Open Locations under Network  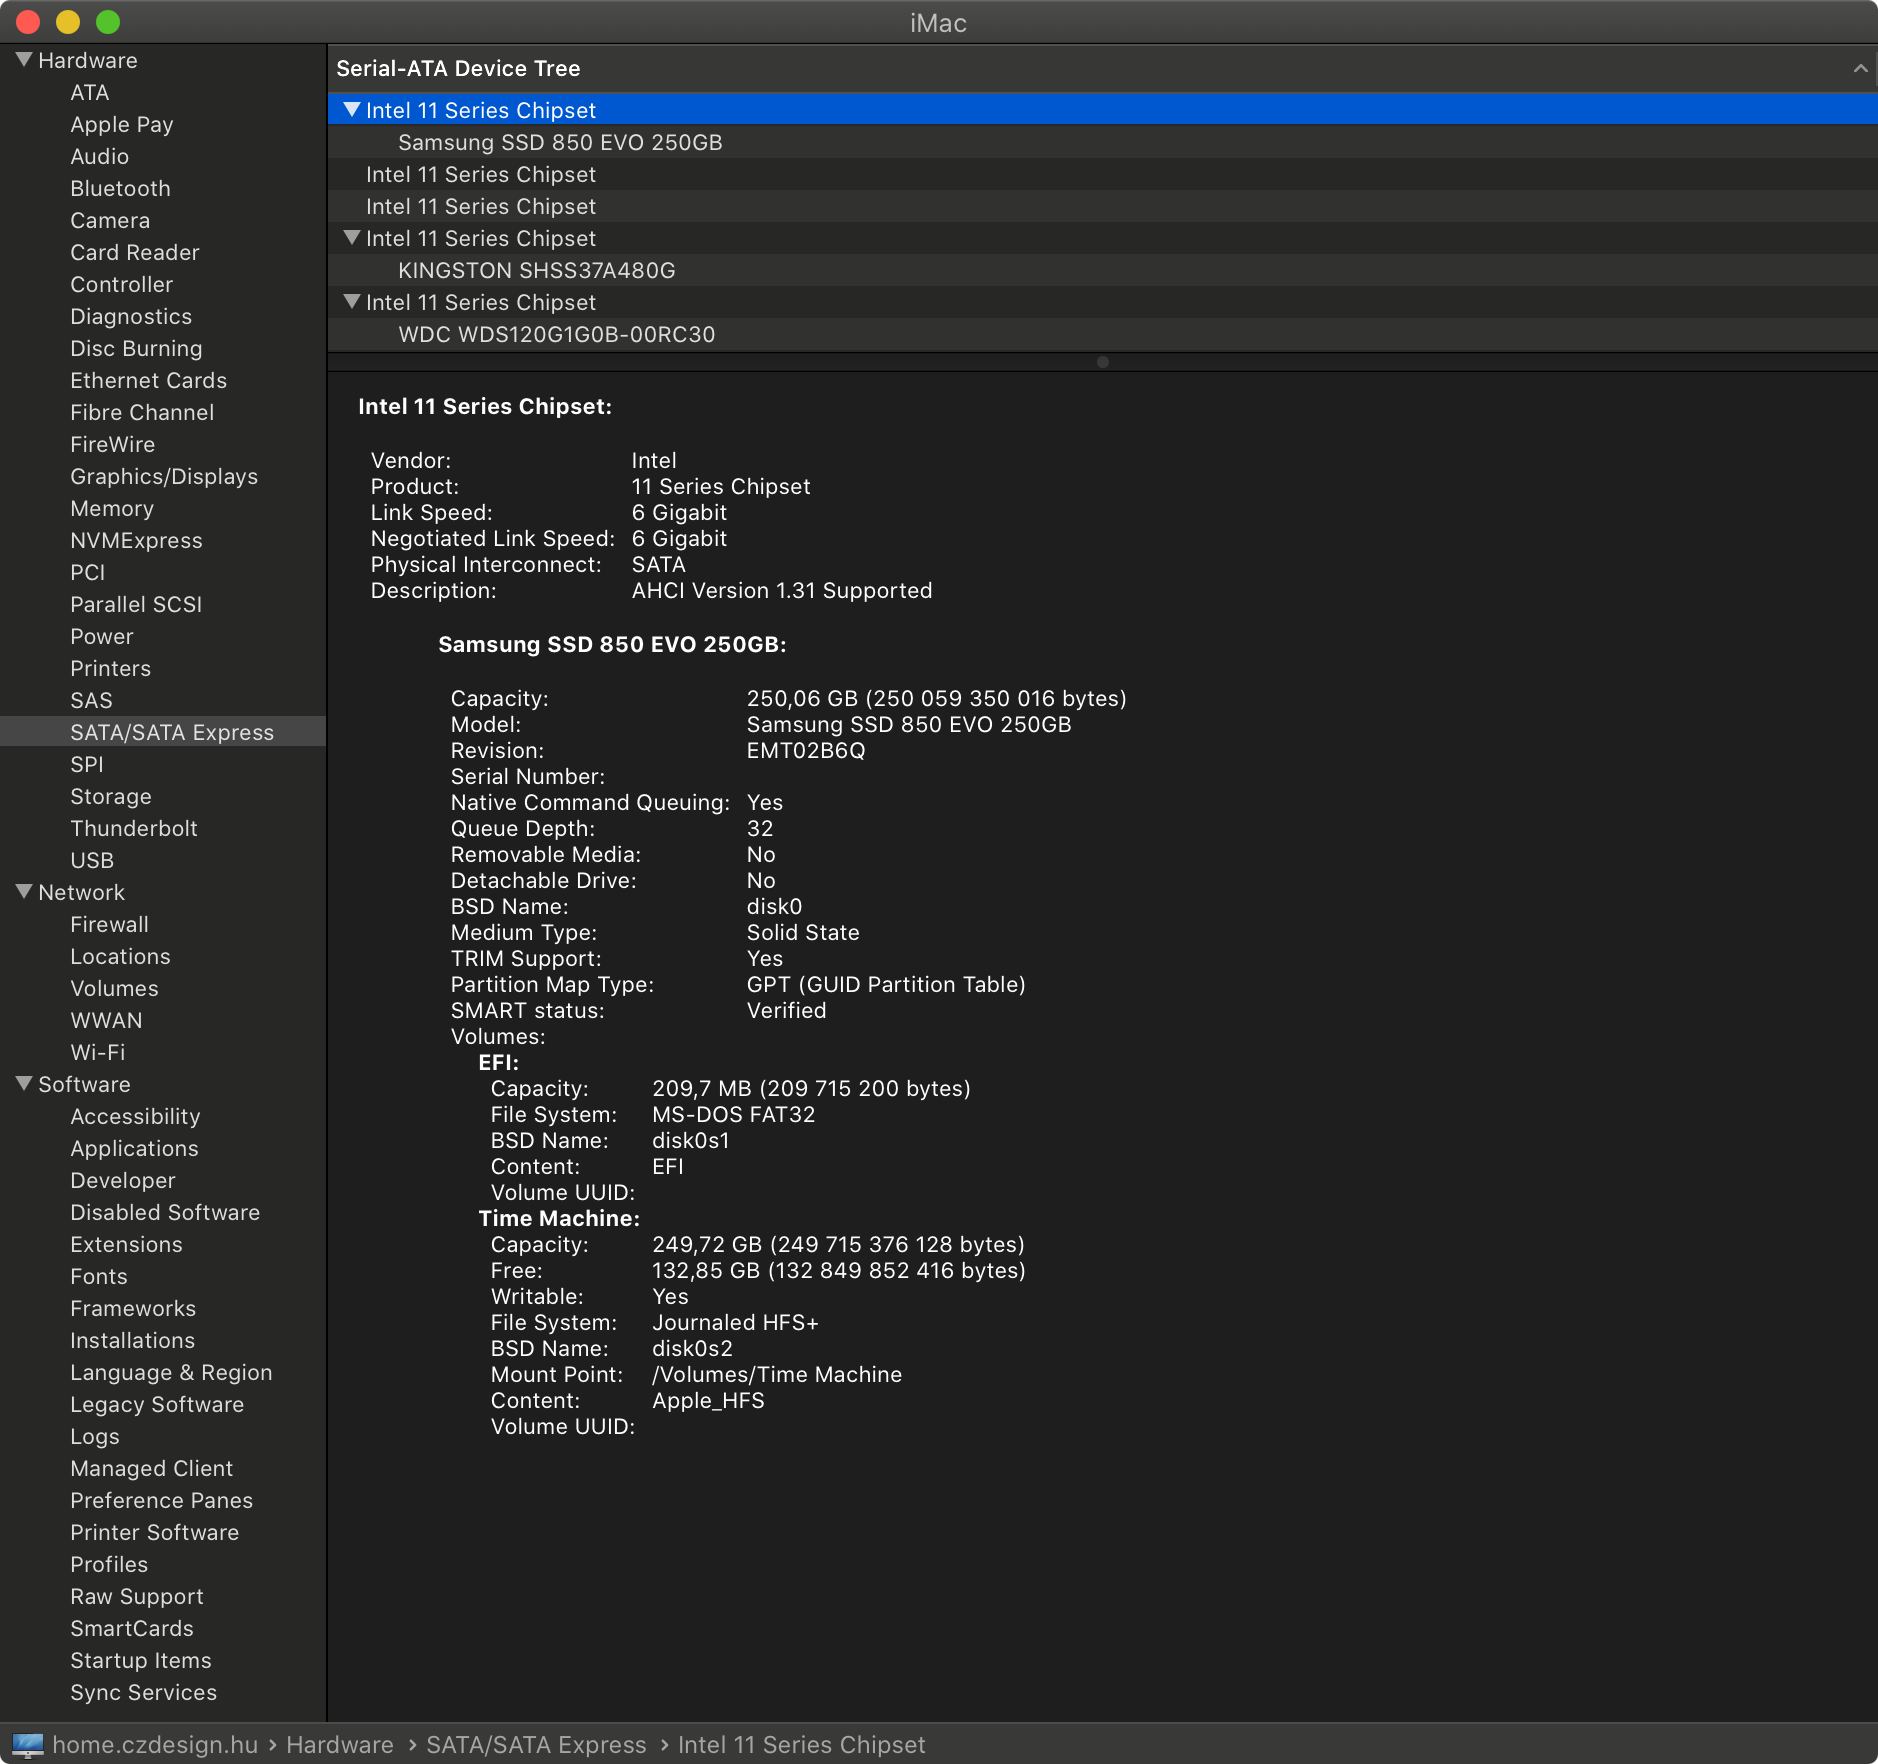click(120, 956)
